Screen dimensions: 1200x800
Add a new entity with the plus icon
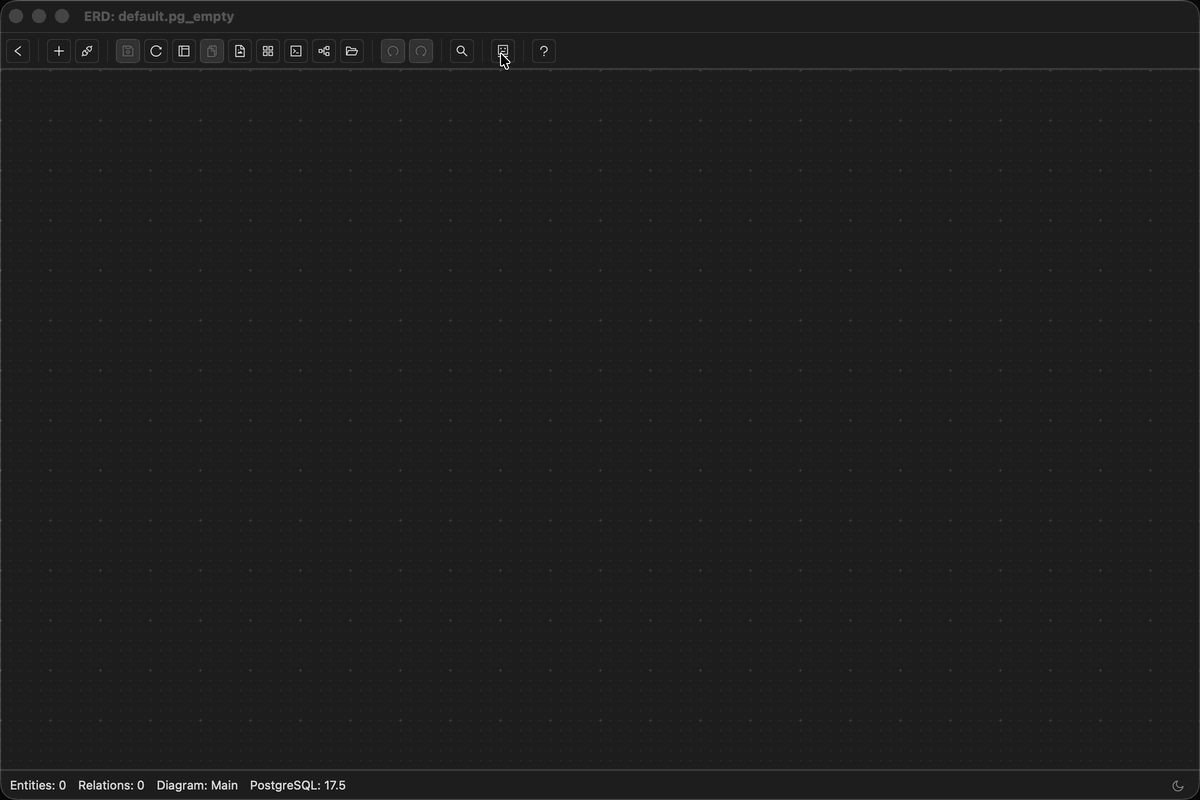click(58, 51)
